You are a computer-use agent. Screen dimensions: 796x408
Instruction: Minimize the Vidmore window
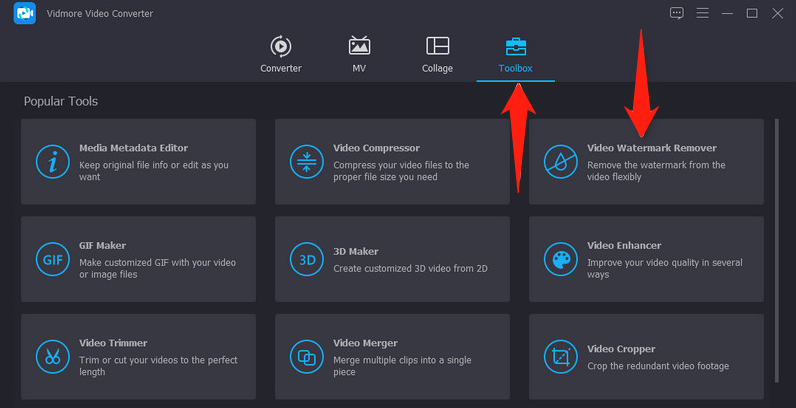[x=727, y=13]
